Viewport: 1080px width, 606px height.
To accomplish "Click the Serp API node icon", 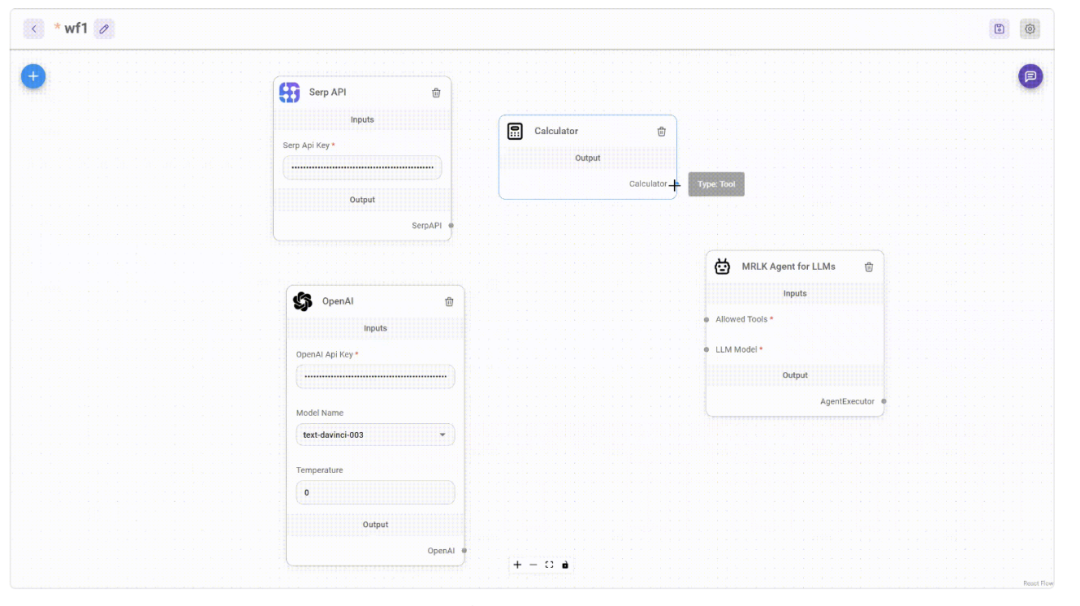I will (290, 92).
